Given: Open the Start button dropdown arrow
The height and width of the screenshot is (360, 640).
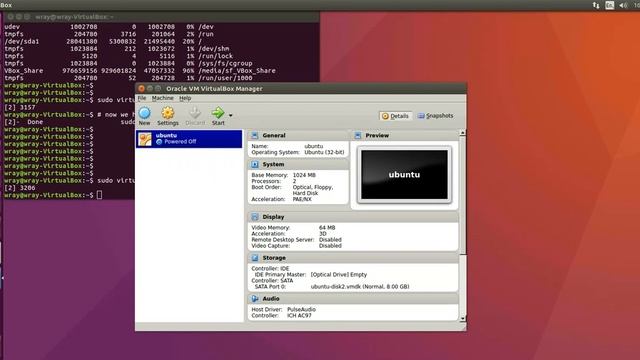Looking at the screenshot, I should click(x=231, y=116).
